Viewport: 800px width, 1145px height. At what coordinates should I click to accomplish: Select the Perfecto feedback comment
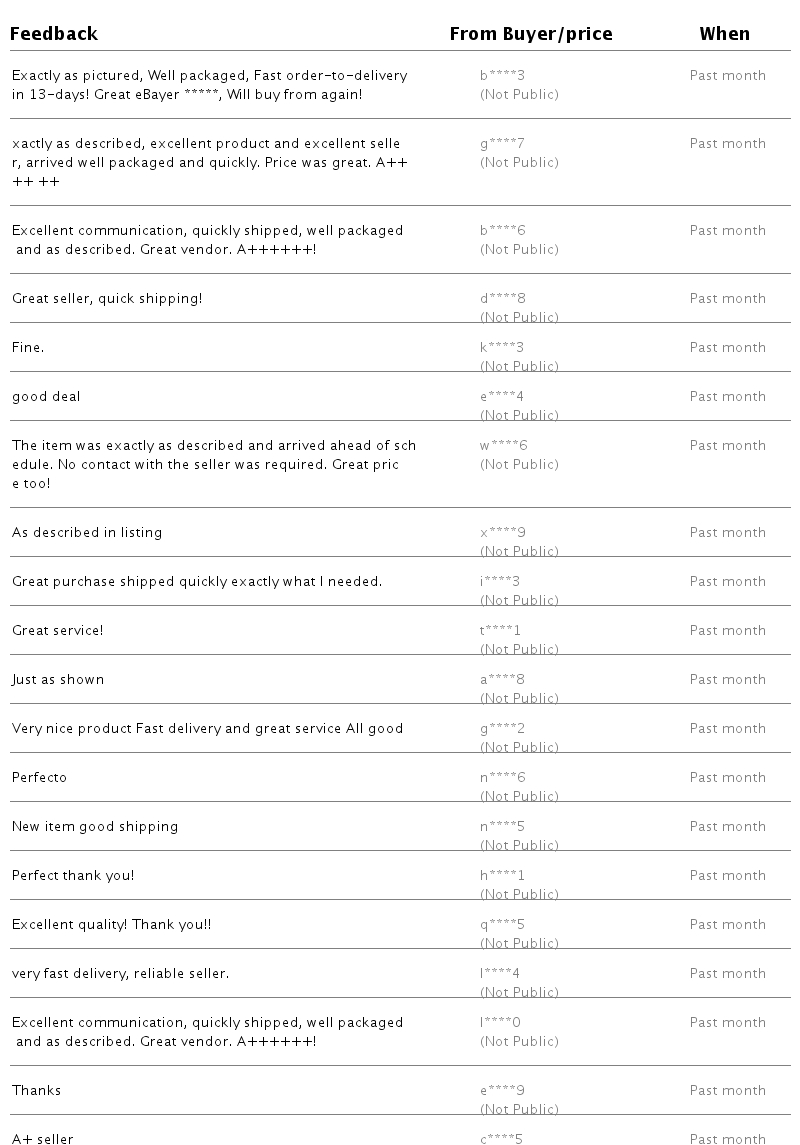click(39, 777)
